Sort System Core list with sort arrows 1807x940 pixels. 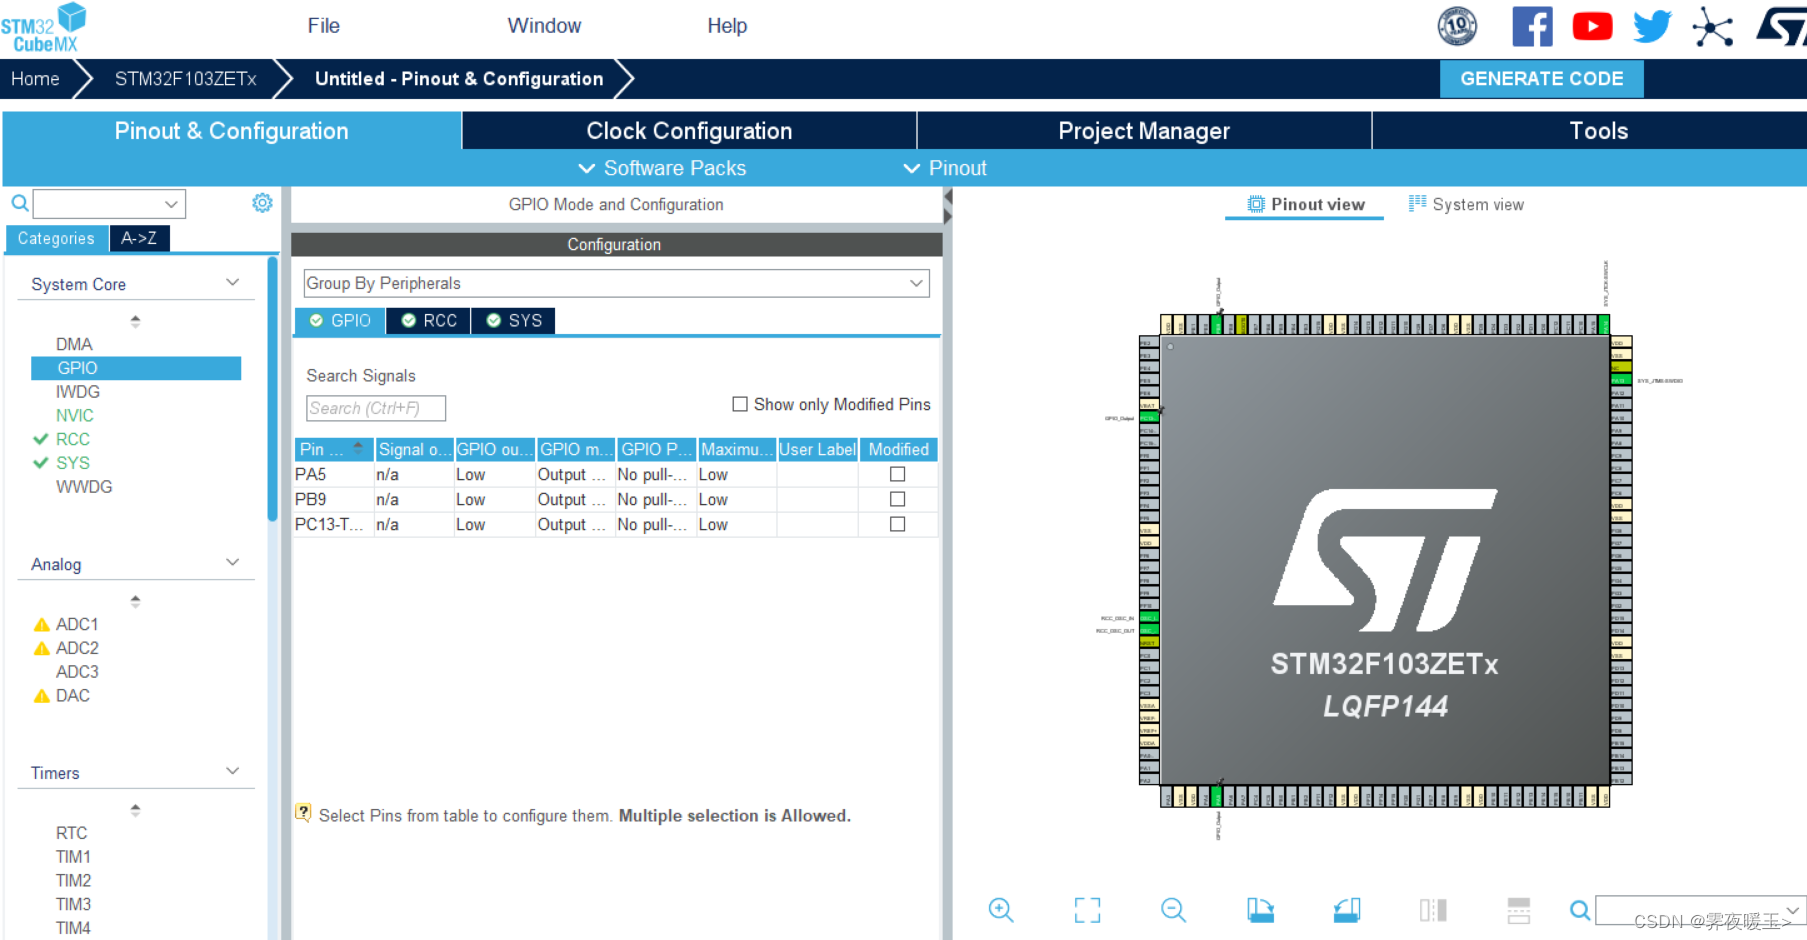[x=136, y=321]
